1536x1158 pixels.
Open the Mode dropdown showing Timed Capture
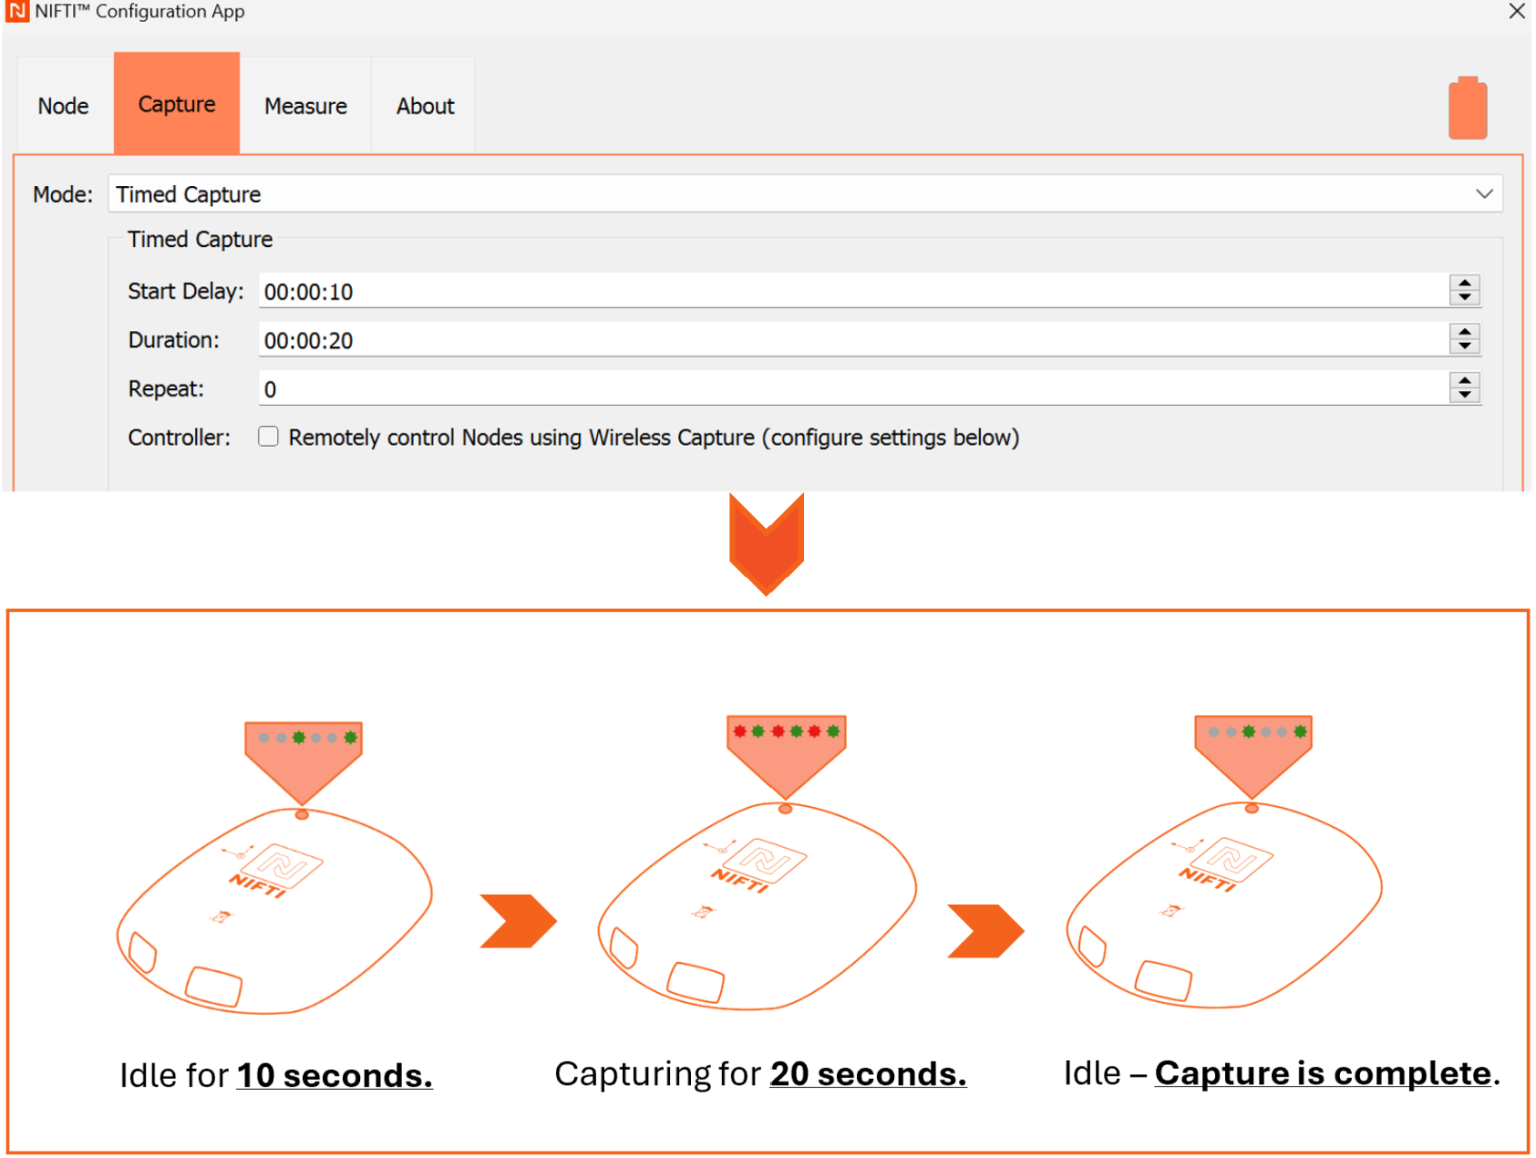coord(805,194)
